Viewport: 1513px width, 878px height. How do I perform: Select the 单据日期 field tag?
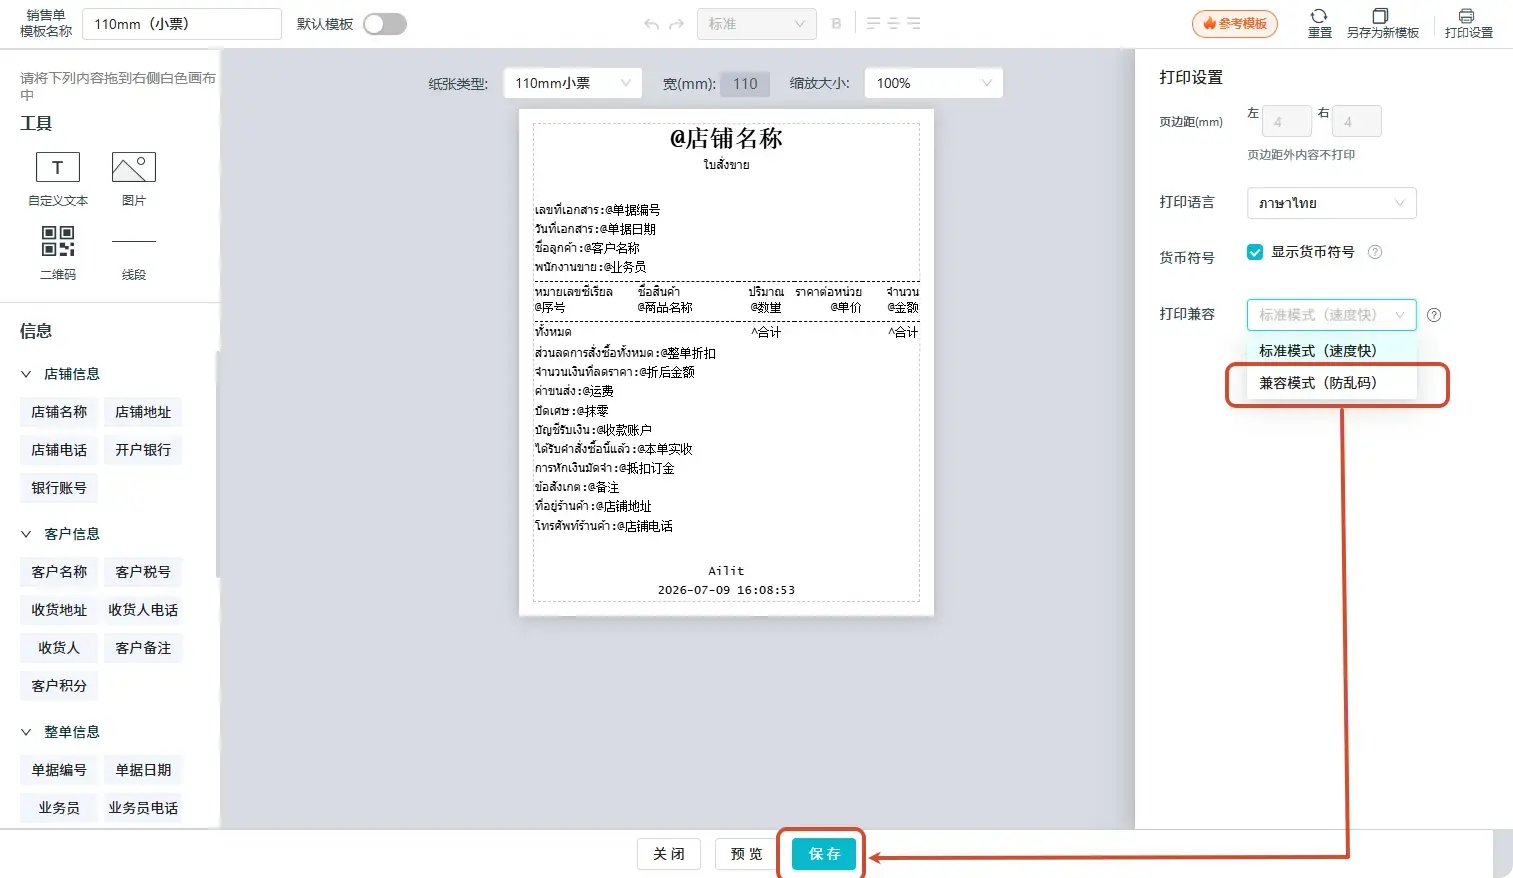[x=143, y=770]
